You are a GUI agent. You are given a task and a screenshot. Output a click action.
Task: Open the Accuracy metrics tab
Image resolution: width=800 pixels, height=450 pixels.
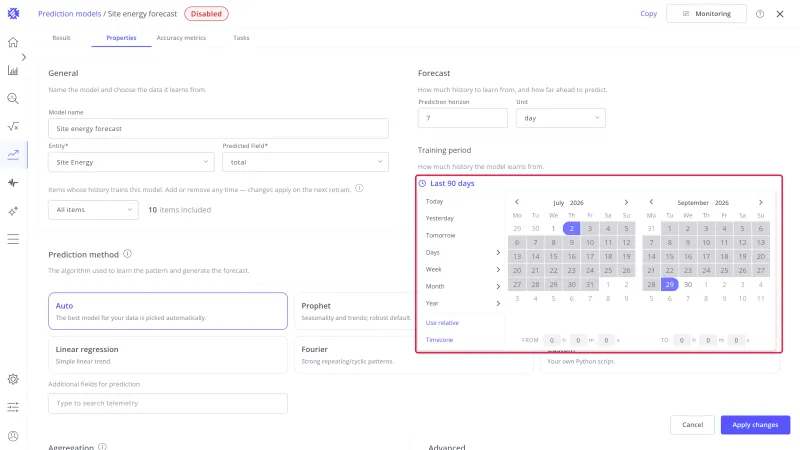click(181, 38)
